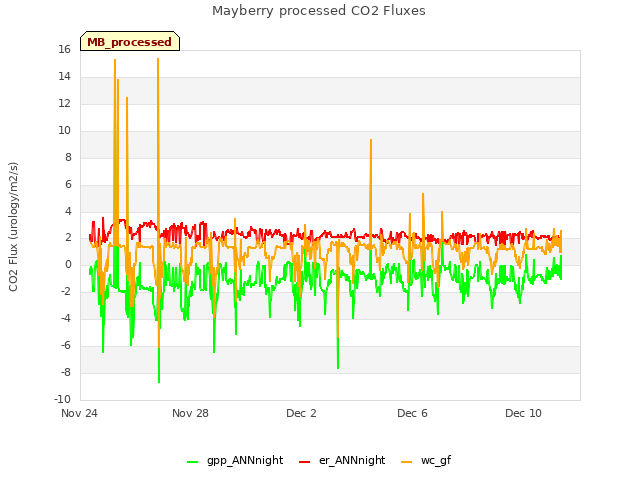Toggle the er_ANNnight legend entry
Viewport: 640px width, 480px height.
(x=342, y=460)
